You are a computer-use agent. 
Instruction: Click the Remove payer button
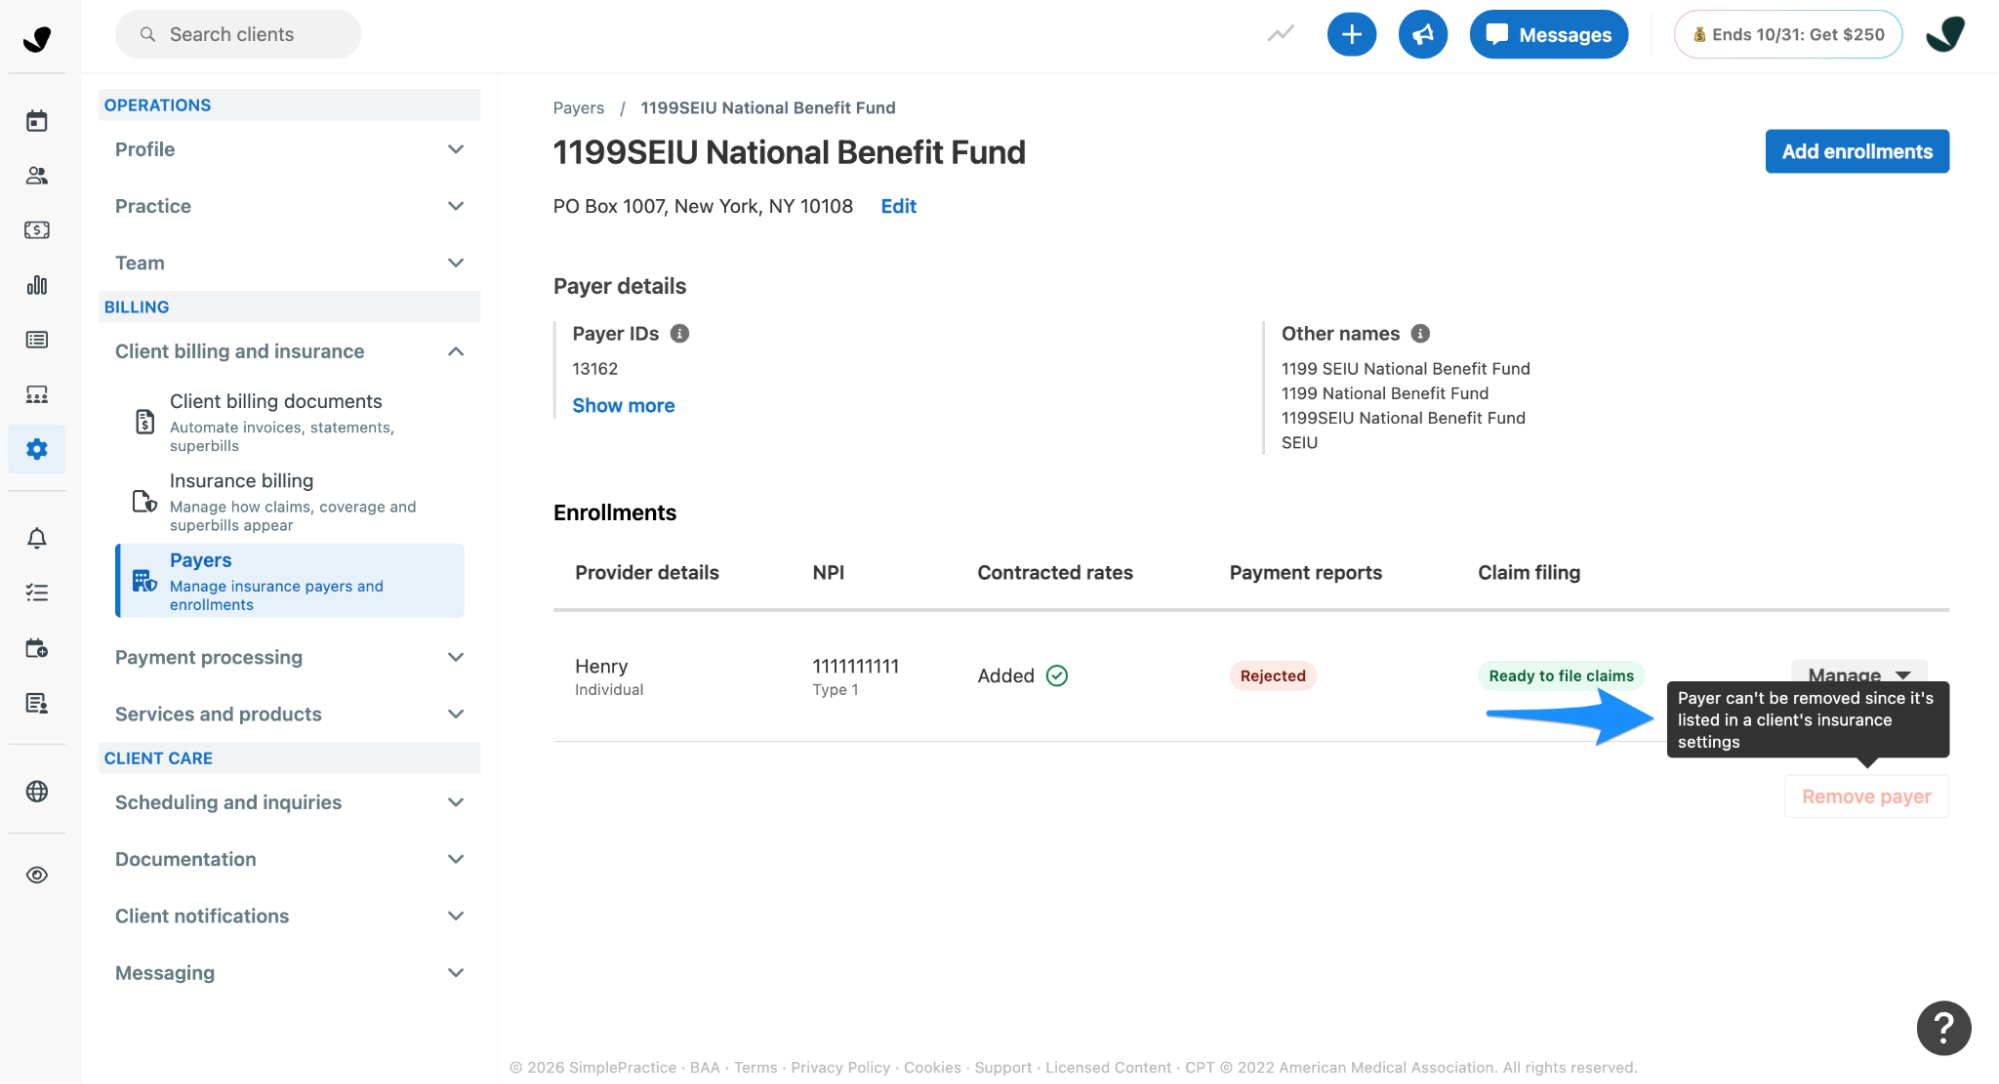pos(1866,796)
